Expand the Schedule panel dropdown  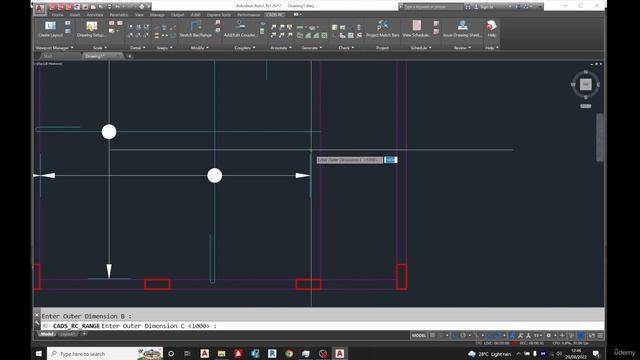(x=420, y=48)
